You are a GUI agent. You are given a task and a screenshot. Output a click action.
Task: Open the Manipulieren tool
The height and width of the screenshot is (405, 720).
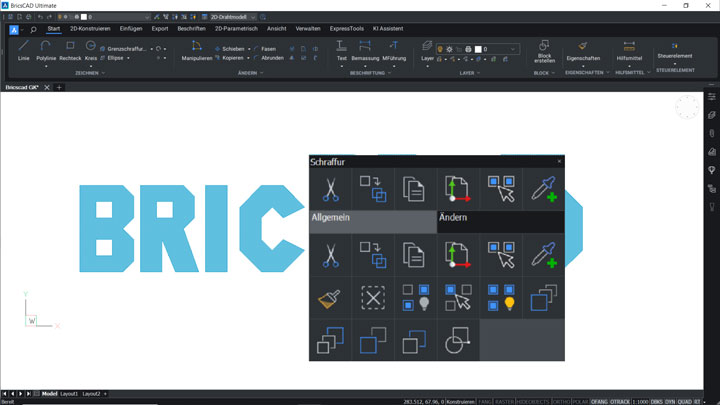point(197,51)
